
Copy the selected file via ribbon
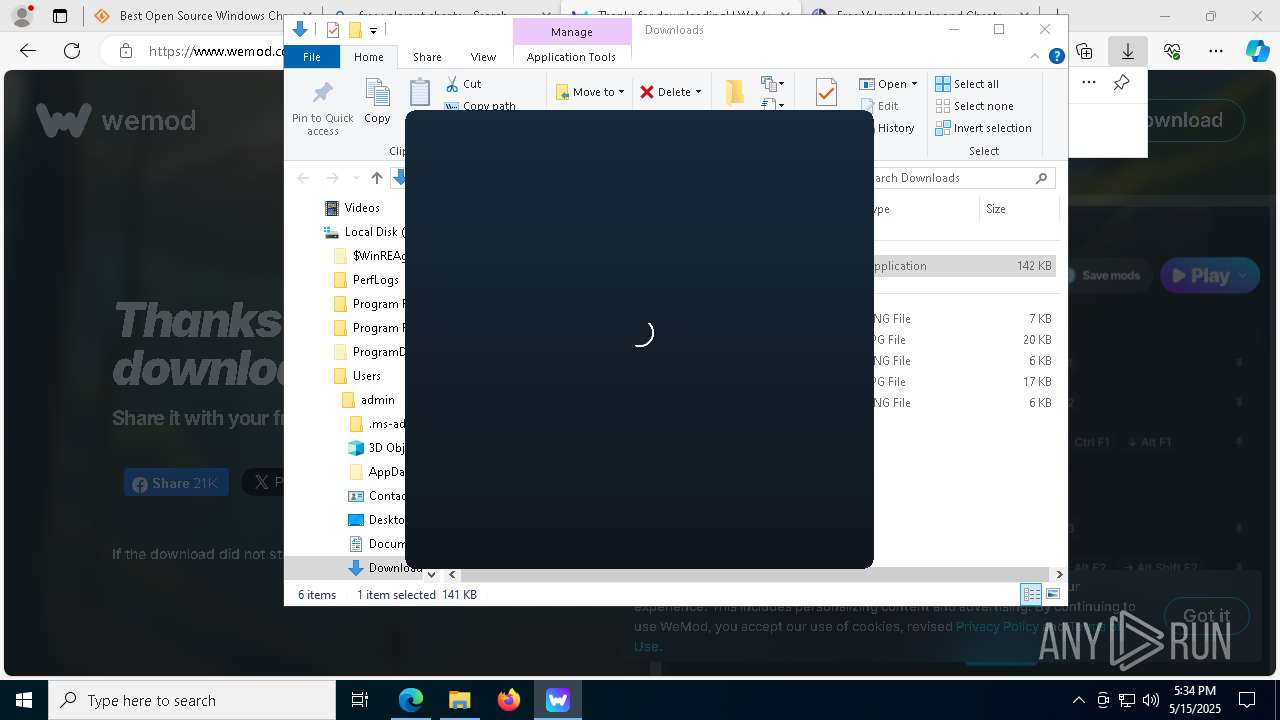[377, 102]
